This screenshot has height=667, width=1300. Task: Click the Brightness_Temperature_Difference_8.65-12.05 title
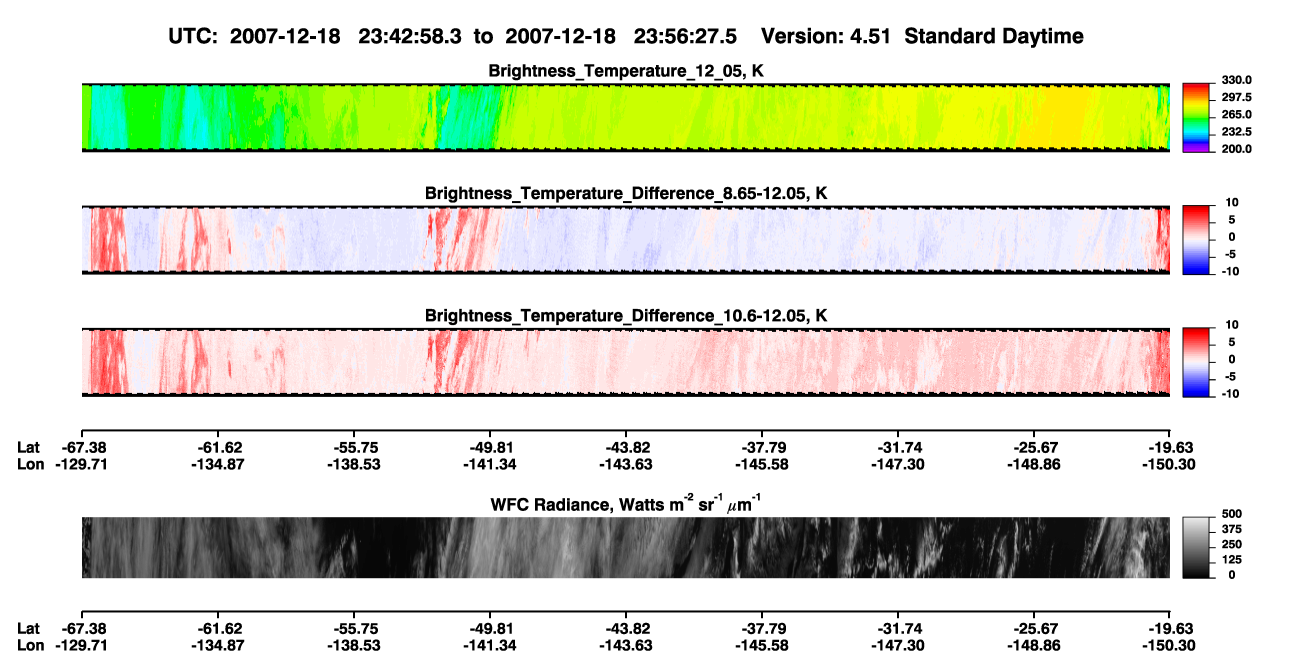pyautogui.click(x=626, y=193)
